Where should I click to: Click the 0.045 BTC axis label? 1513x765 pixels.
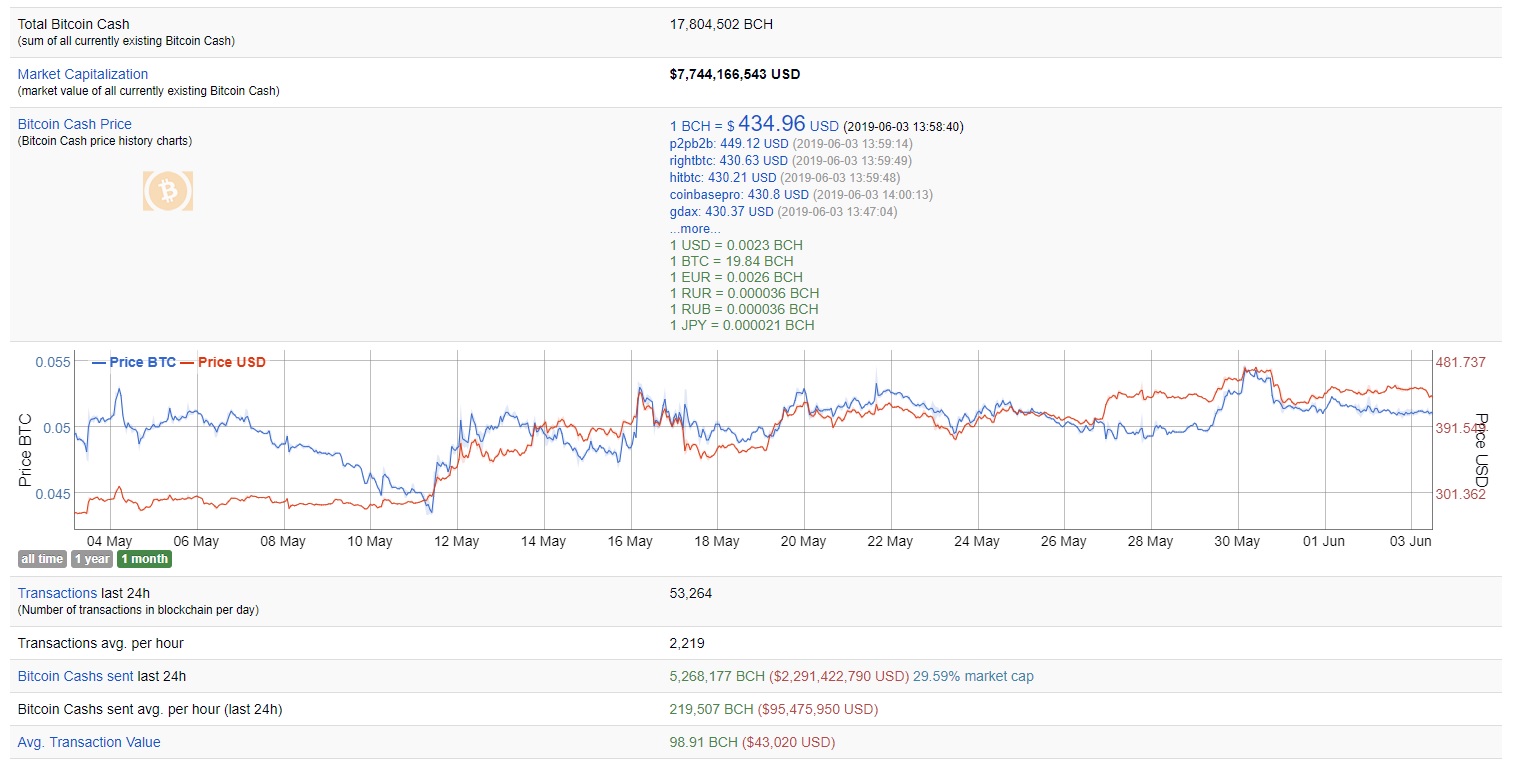pyautogui.click(x=53, y=494)
